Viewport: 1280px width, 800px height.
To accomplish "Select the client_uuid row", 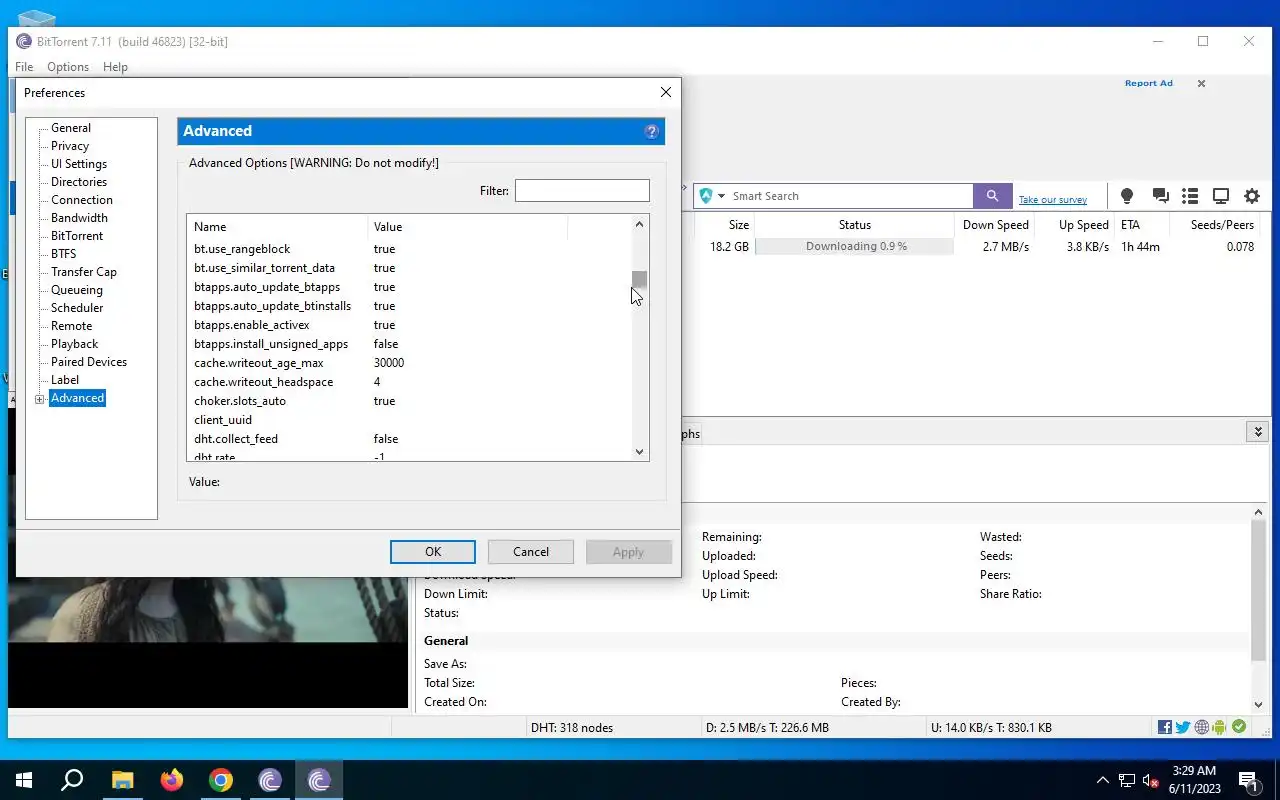I will tap(409, 420).
